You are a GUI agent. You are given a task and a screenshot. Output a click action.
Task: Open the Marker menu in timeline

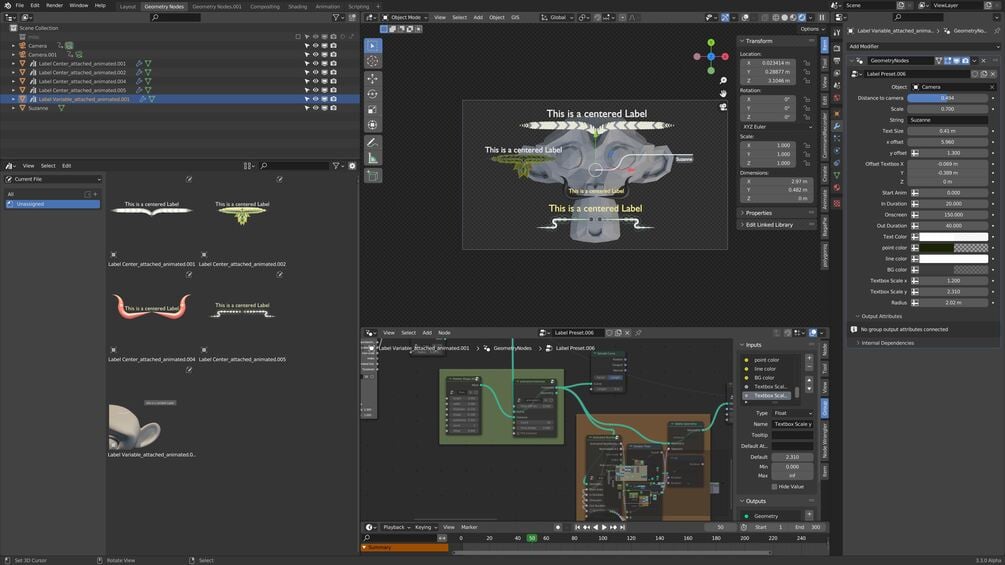point(469,527)
